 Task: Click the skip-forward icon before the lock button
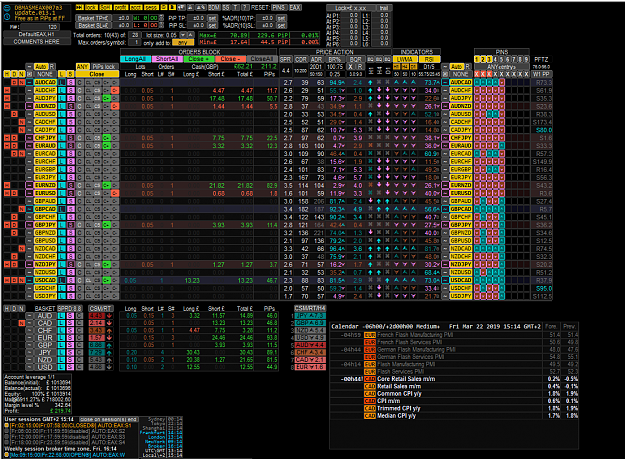pyautogui.click(x=79, y=8)
